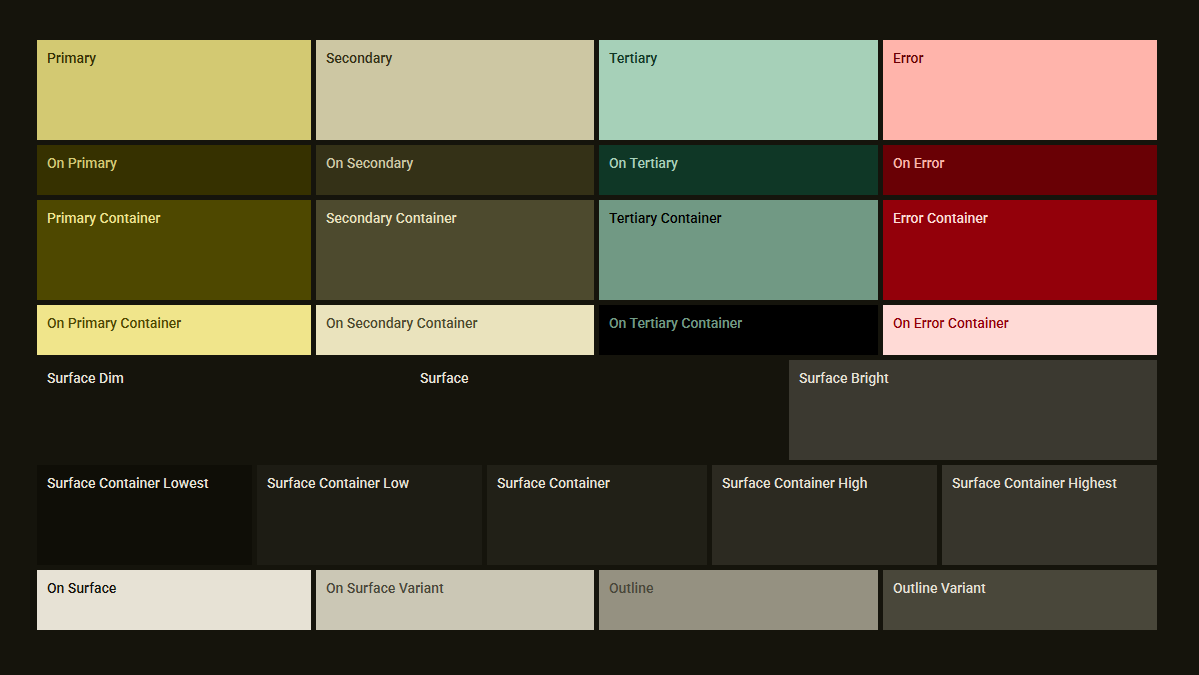Click the Surface Dim swatch

[x=223, y=410]
